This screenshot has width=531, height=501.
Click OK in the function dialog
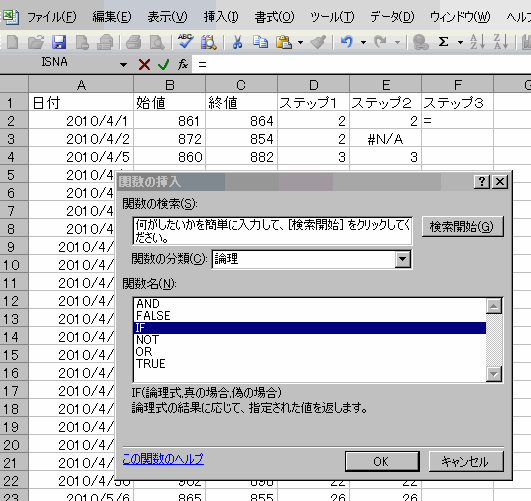tap(382, 461)
